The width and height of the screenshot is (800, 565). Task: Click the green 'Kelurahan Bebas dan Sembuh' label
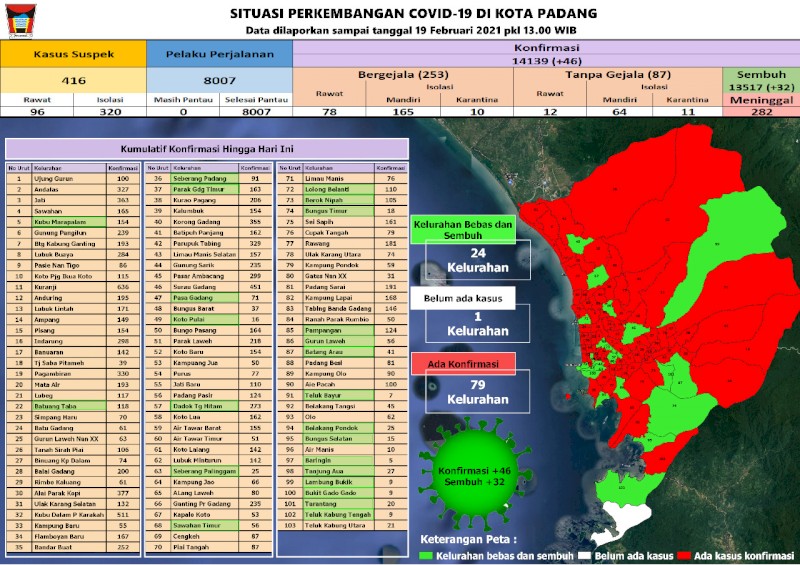pos(463,230)
